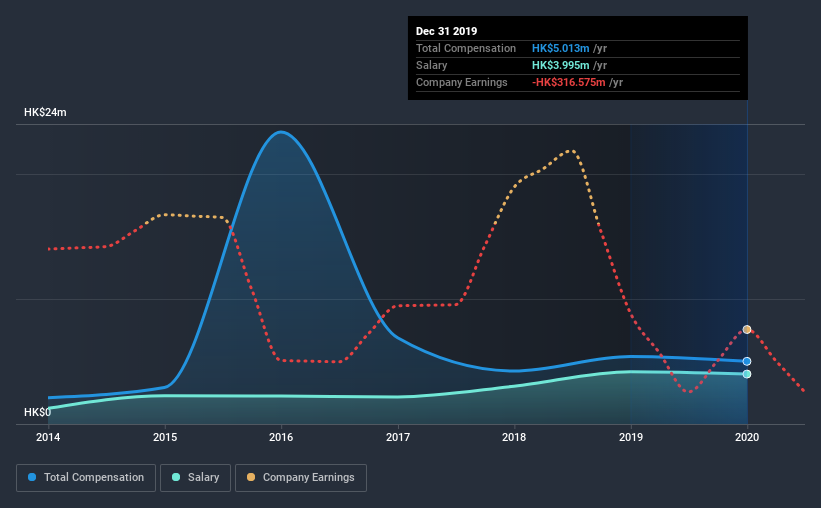Image resolution: width=821 pixels, height=508 pixels.
Task: Click the 2019 x-axis label
Action: 631,437
